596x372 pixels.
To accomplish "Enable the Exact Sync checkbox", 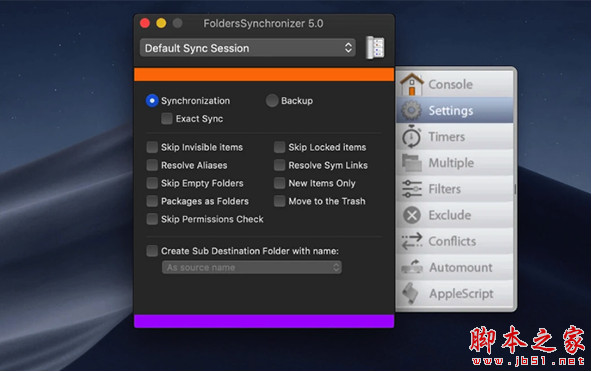I will pos(166,119).
